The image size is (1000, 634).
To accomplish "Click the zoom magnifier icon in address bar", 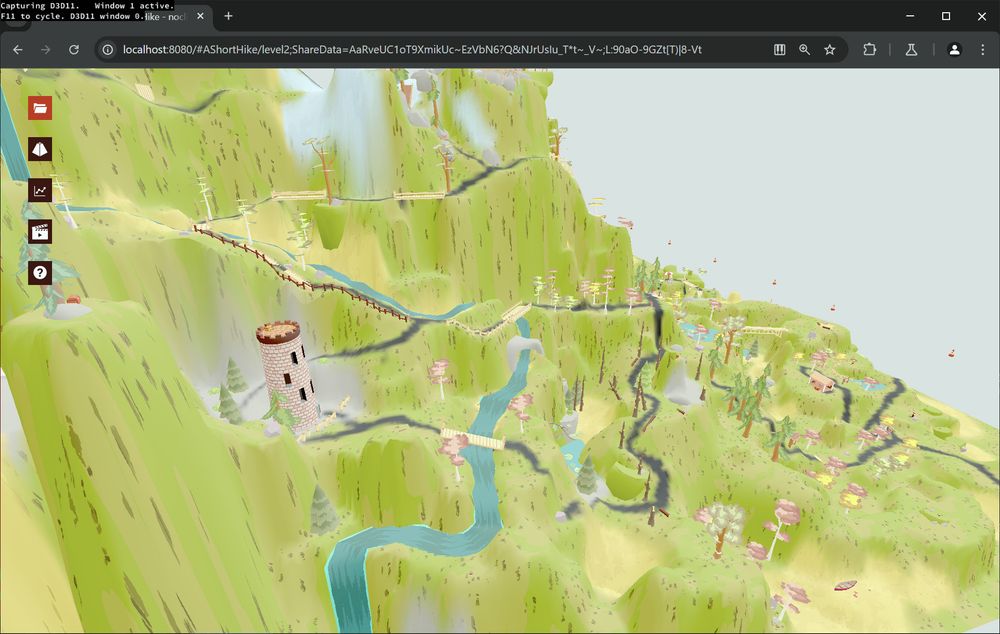I will coord(804,49).
